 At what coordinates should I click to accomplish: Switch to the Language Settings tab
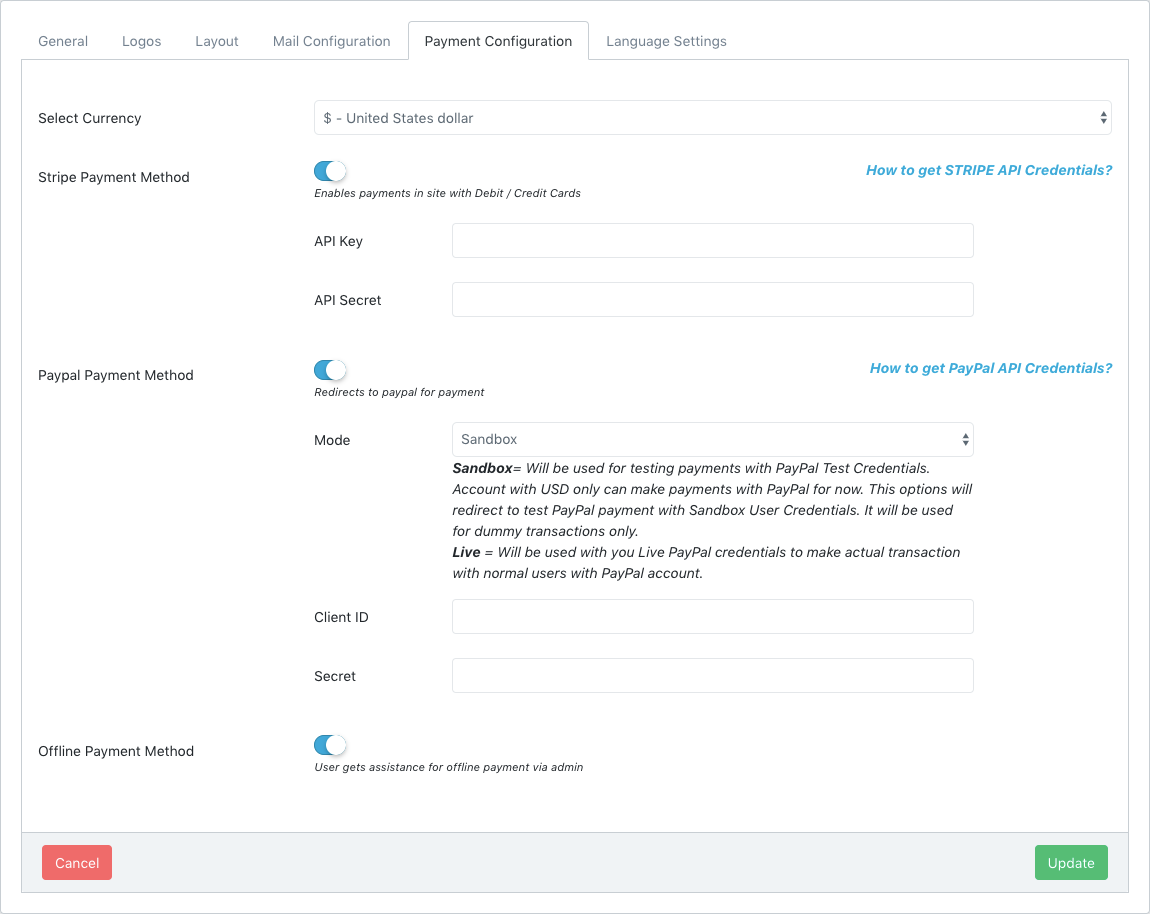(x=666, y=41)
